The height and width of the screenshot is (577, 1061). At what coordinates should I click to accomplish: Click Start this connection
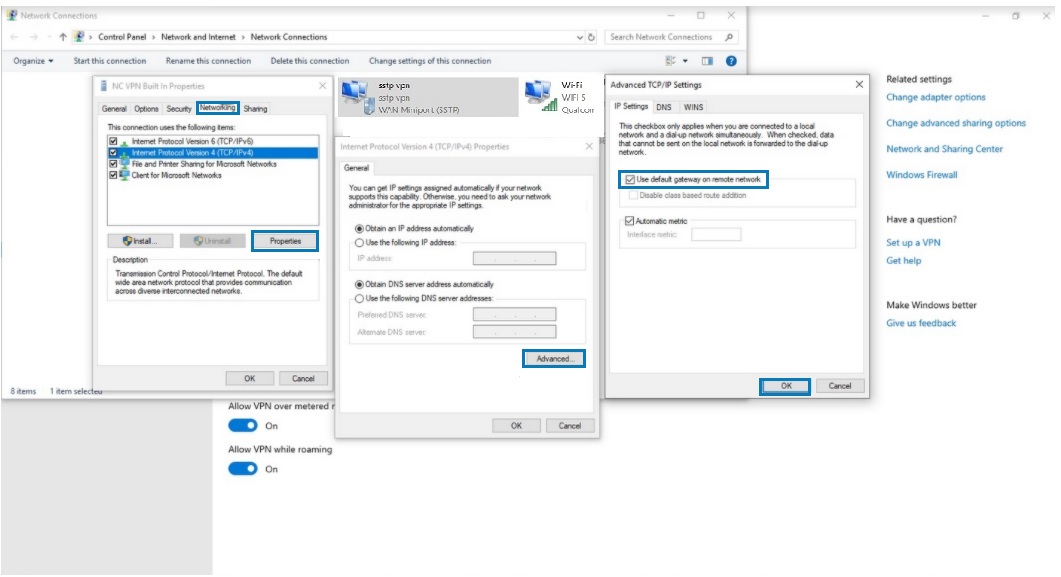[x=110, y=61]
